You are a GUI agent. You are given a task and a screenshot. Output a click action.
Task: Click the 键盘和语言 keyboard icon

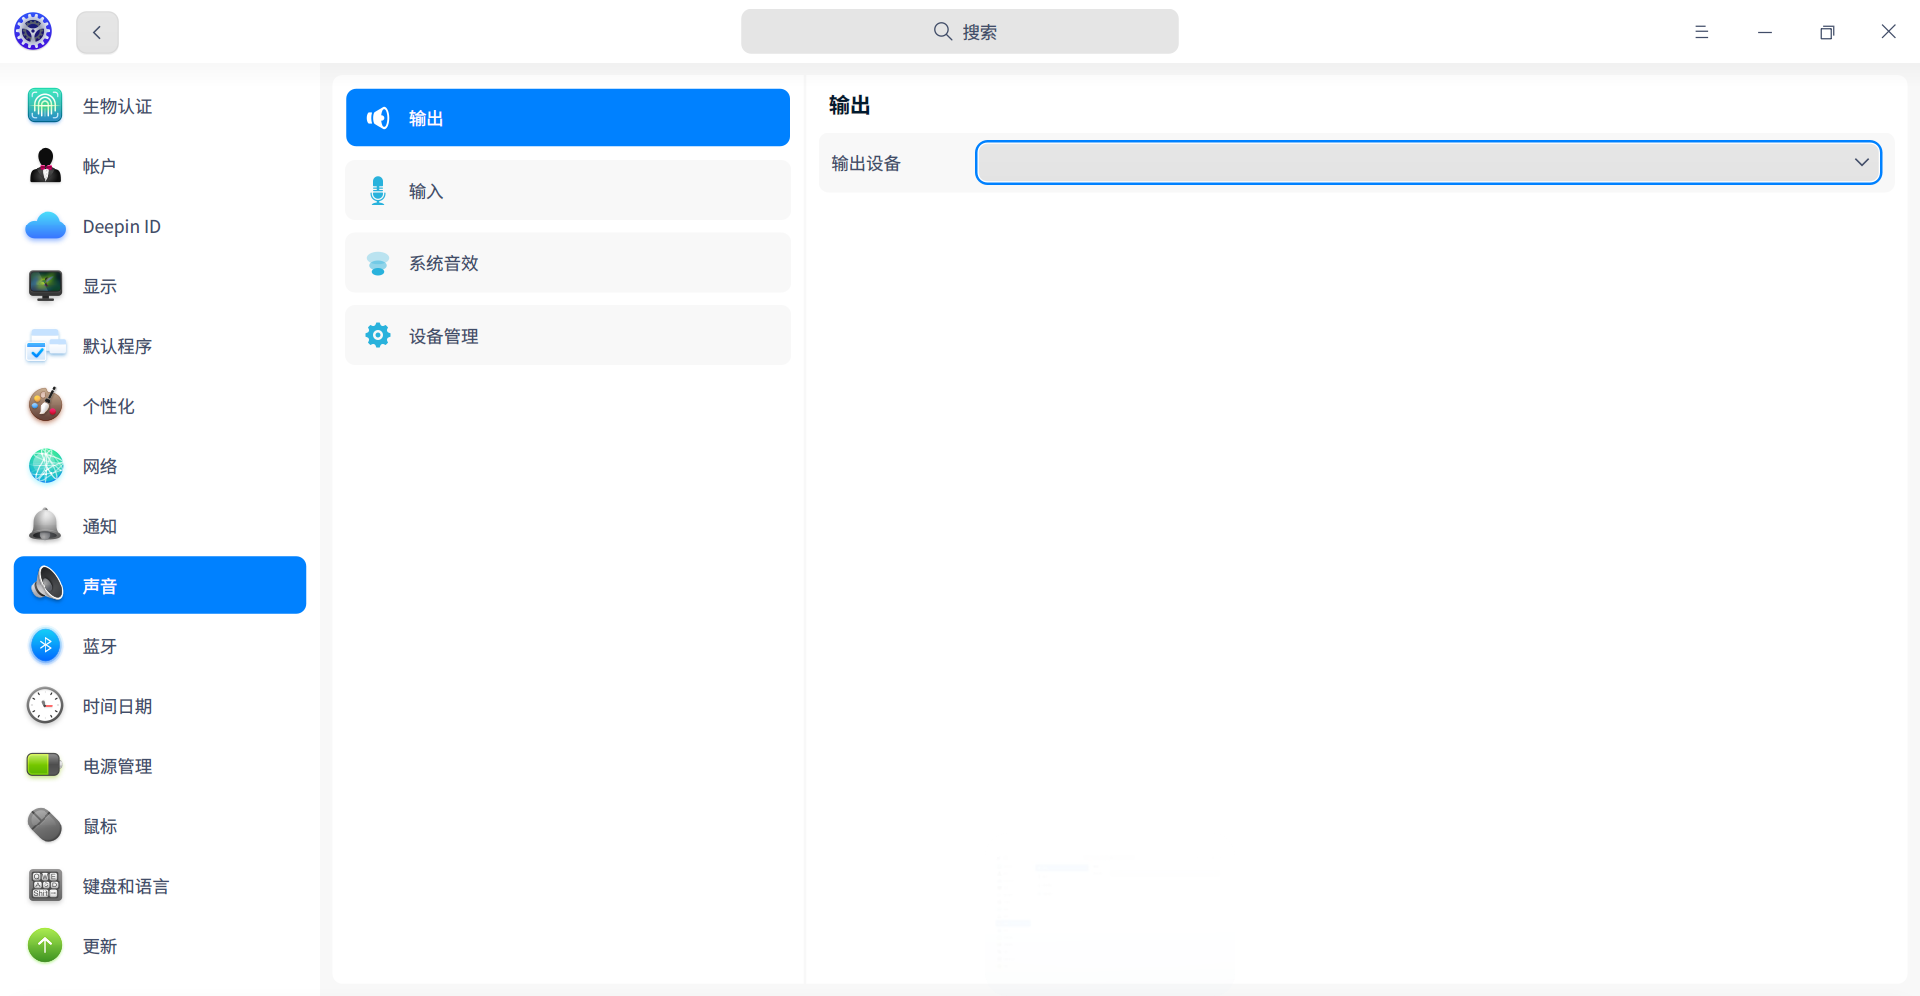click(45, 885)
